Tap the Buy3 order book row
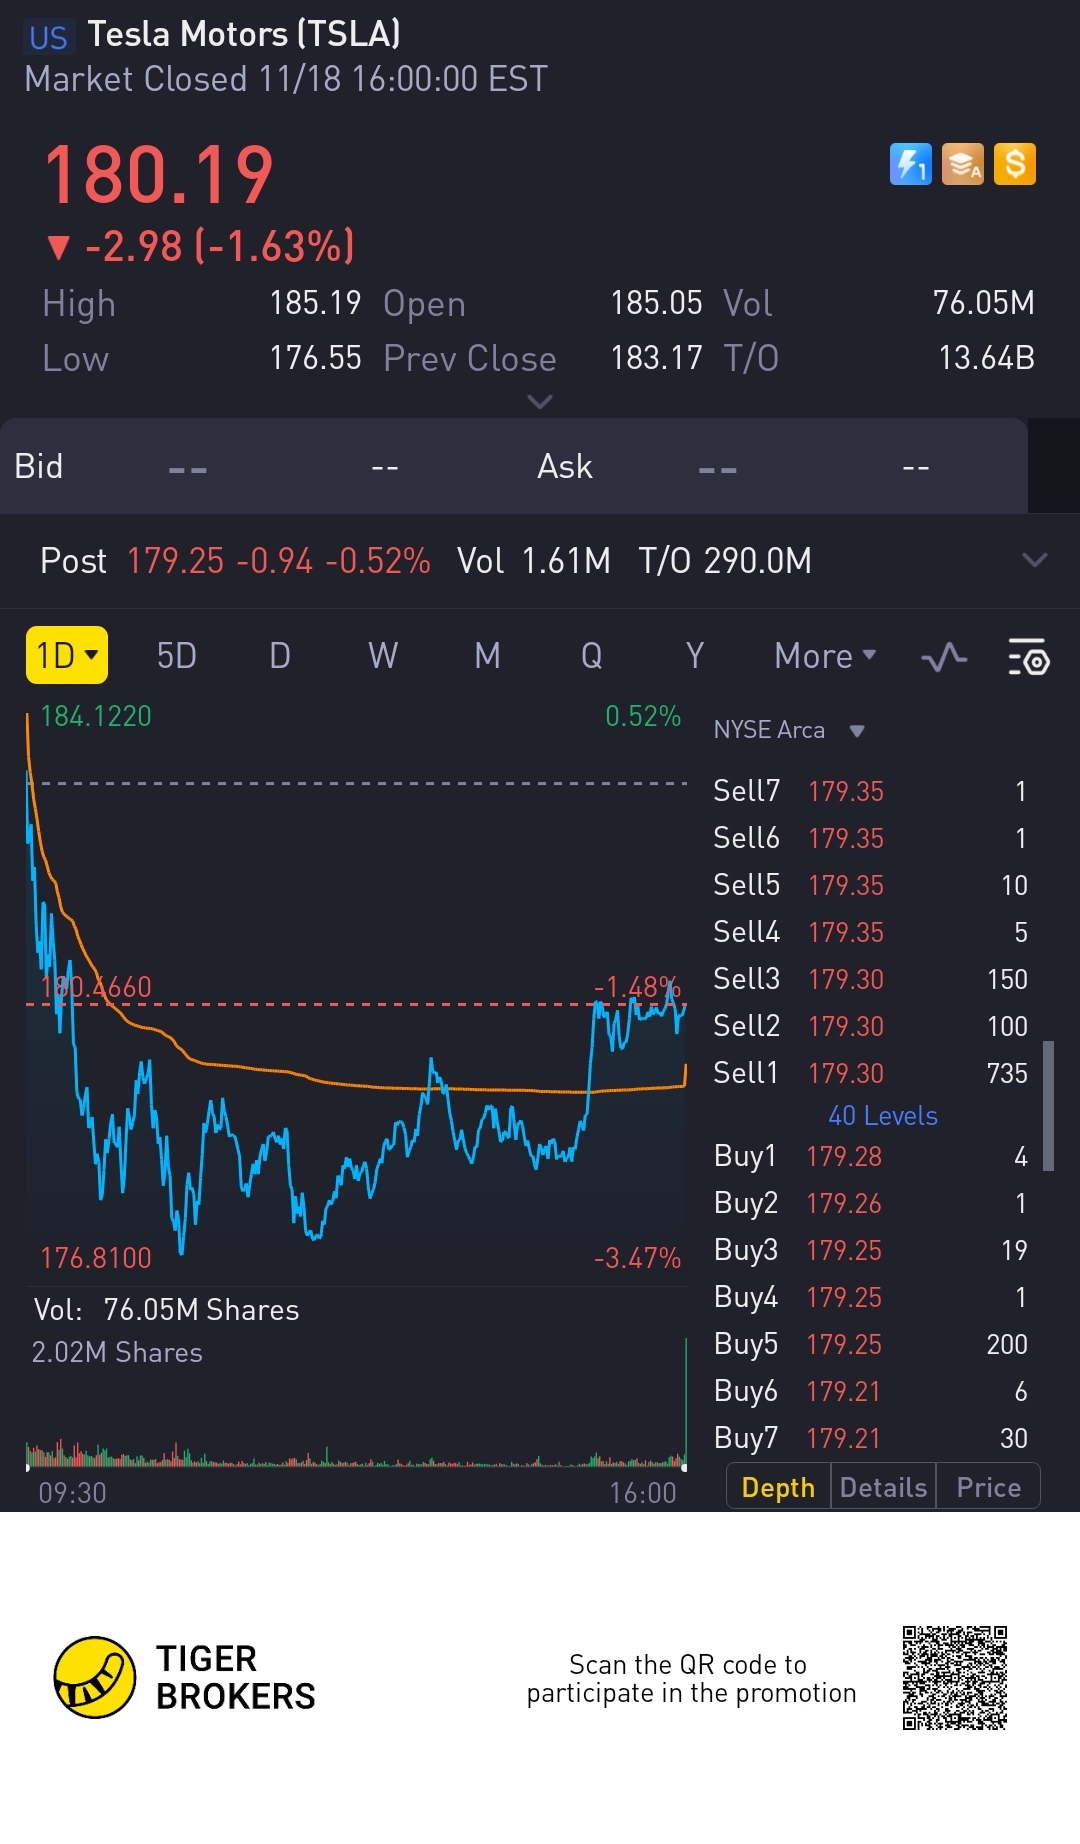The image size is (1080, 1844). point(870,1250)
